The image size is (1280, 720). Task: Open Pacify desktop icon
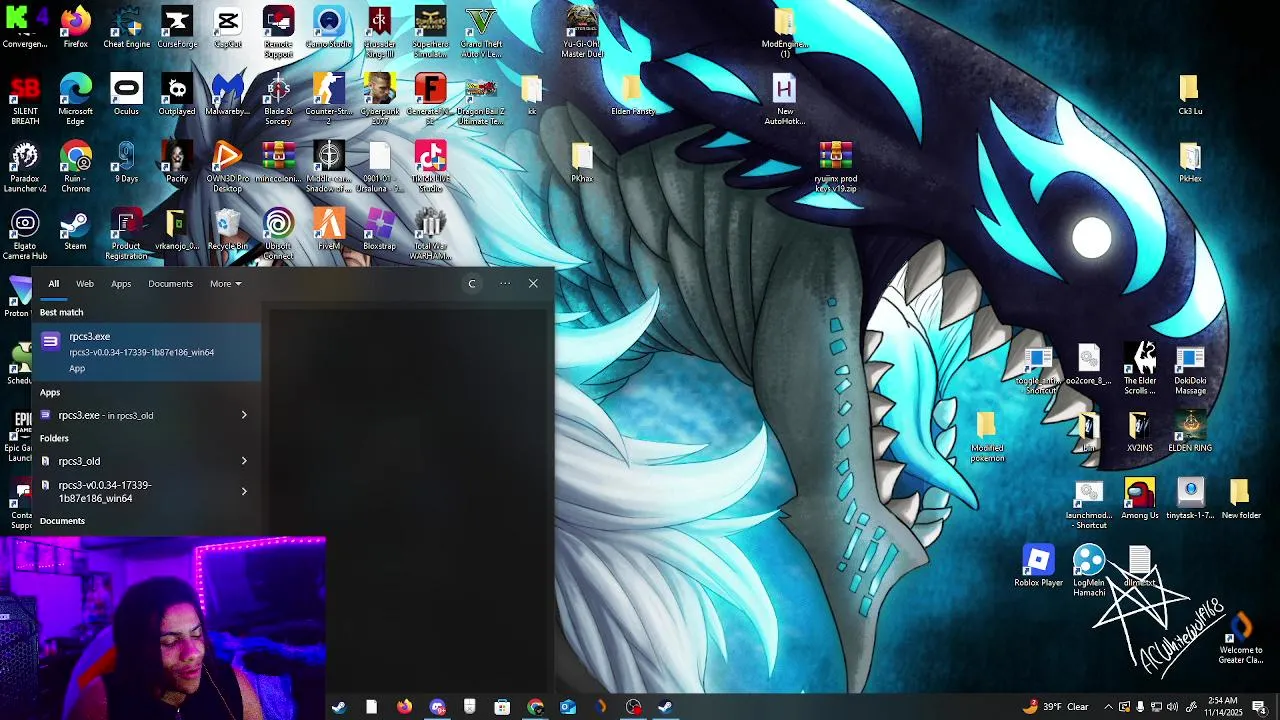pyautogui.click(x=177, y=162)
